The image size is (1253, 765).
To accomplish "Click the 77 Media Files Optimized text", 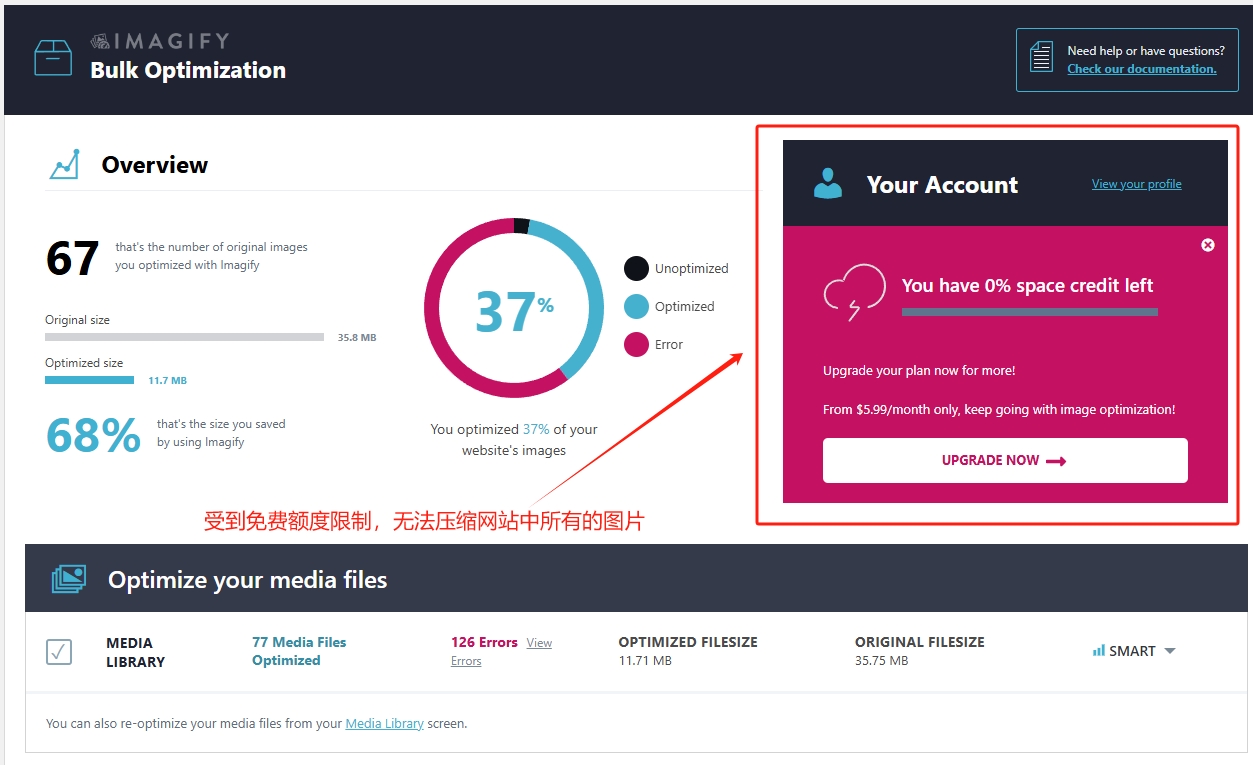I will pyautogui.click(x=299, y=651).
